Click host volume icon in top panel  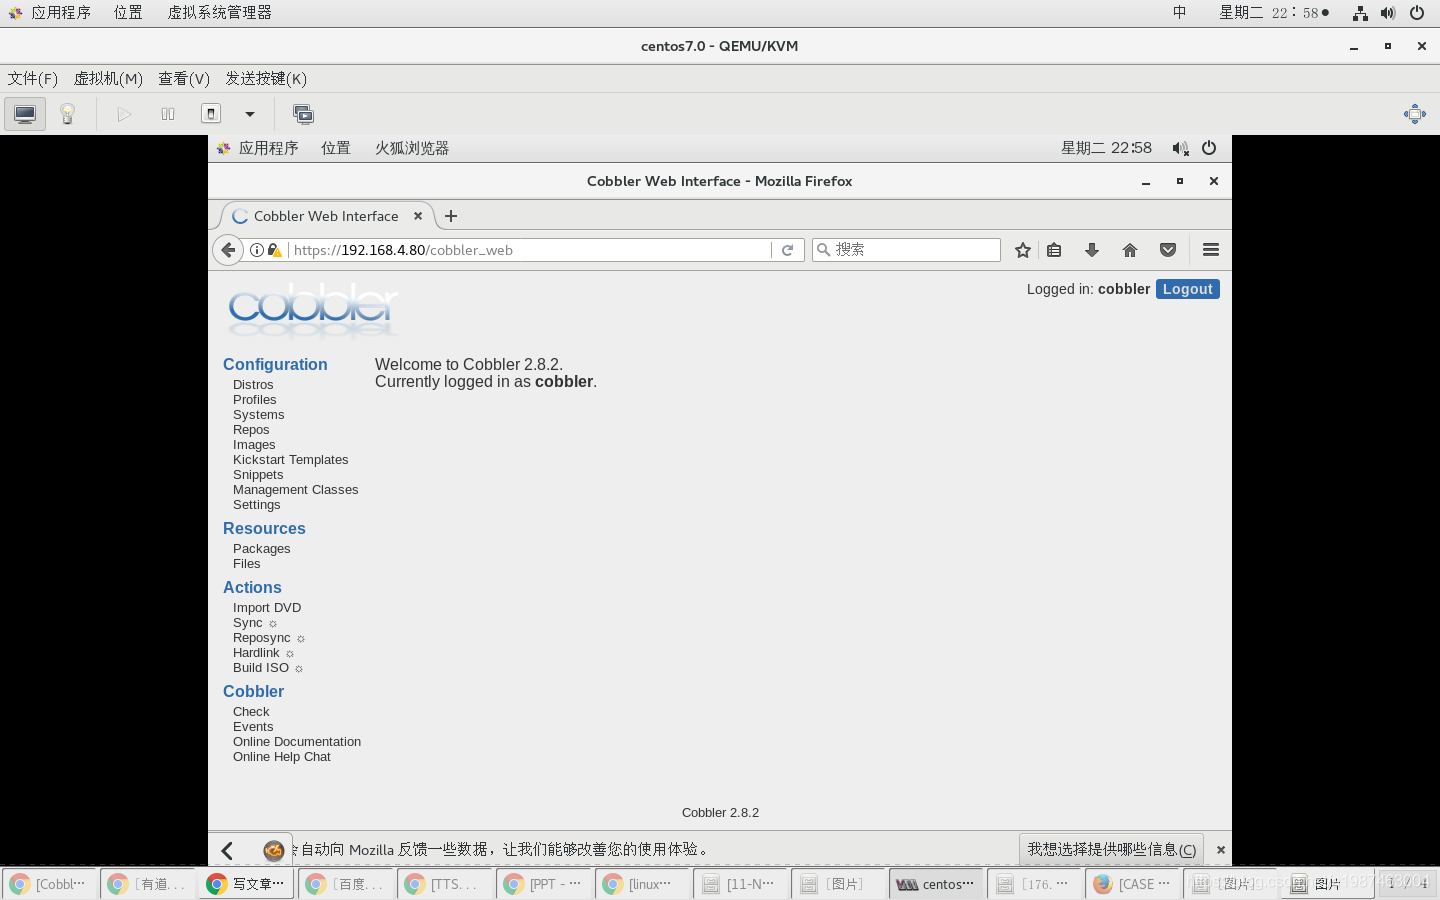click(1388, 13)
